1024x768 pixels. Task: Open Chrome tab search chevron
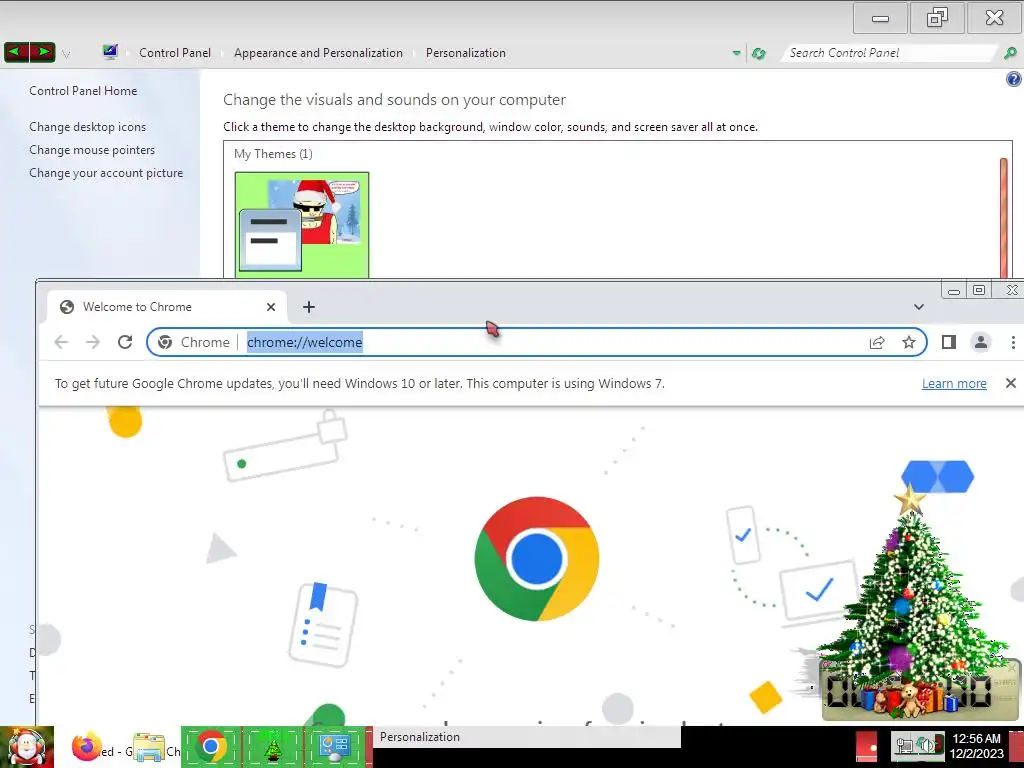click(x=919, y=307)
